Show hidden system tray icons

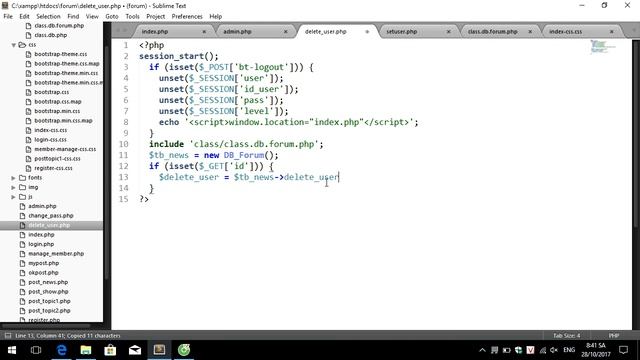pyautogui.click(x=482, y=350)
